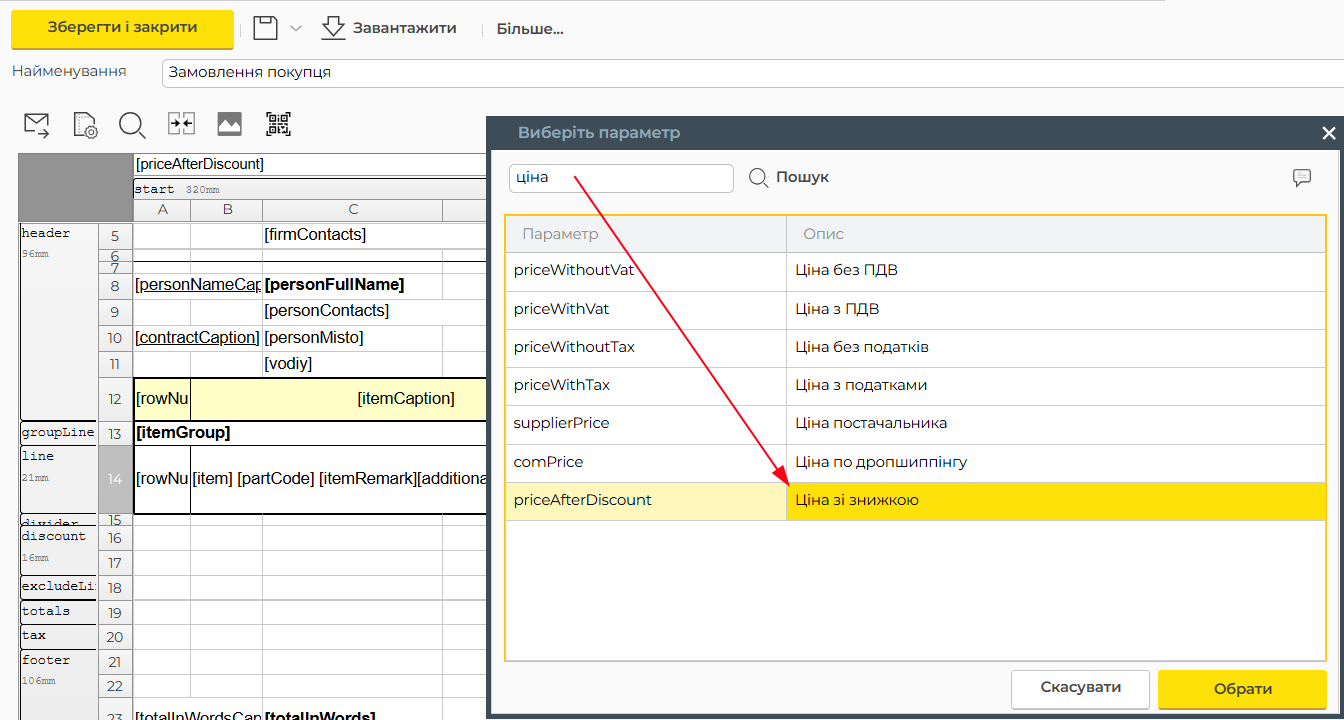1344x720 pixels.
Task: Click the floppy disk save icon
Action: (265, 28)
